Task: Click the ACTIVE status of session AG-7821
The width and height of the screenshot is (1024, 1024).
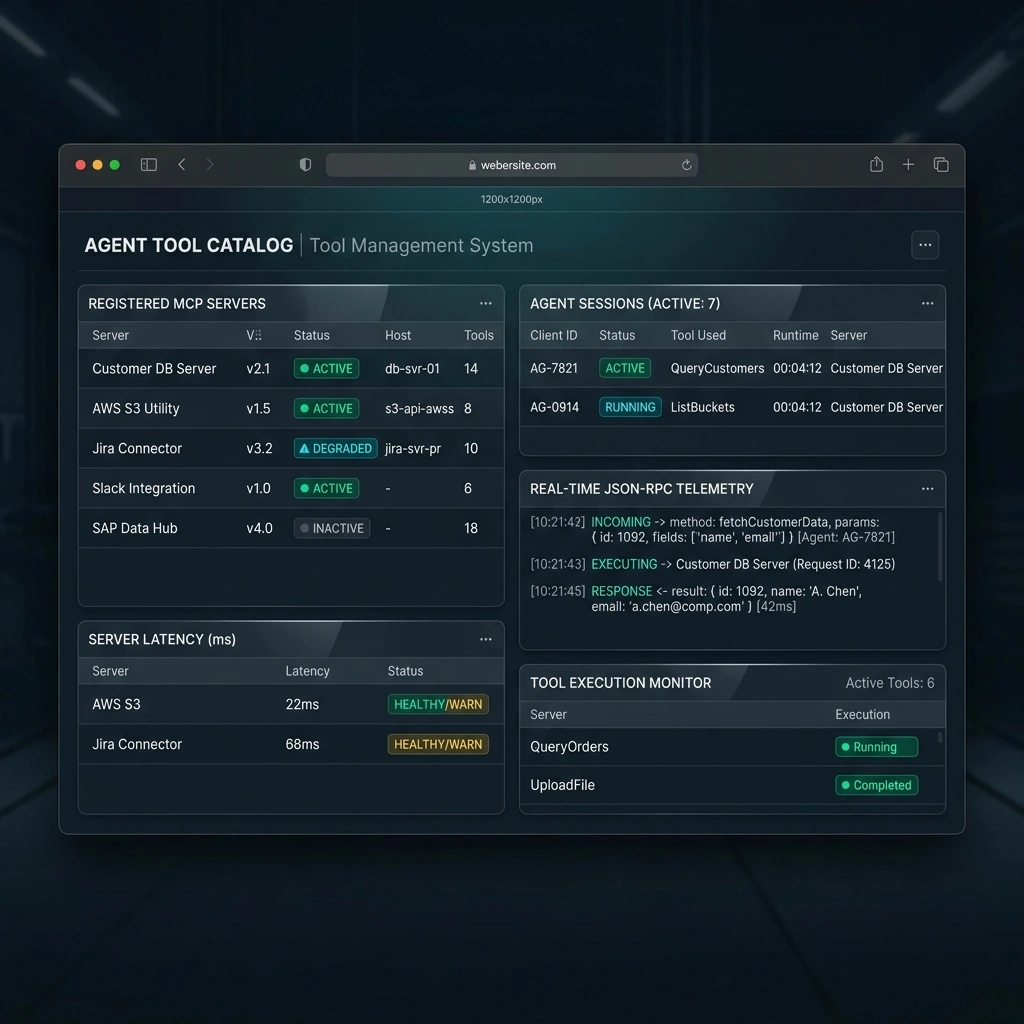Action: [625, 368]
